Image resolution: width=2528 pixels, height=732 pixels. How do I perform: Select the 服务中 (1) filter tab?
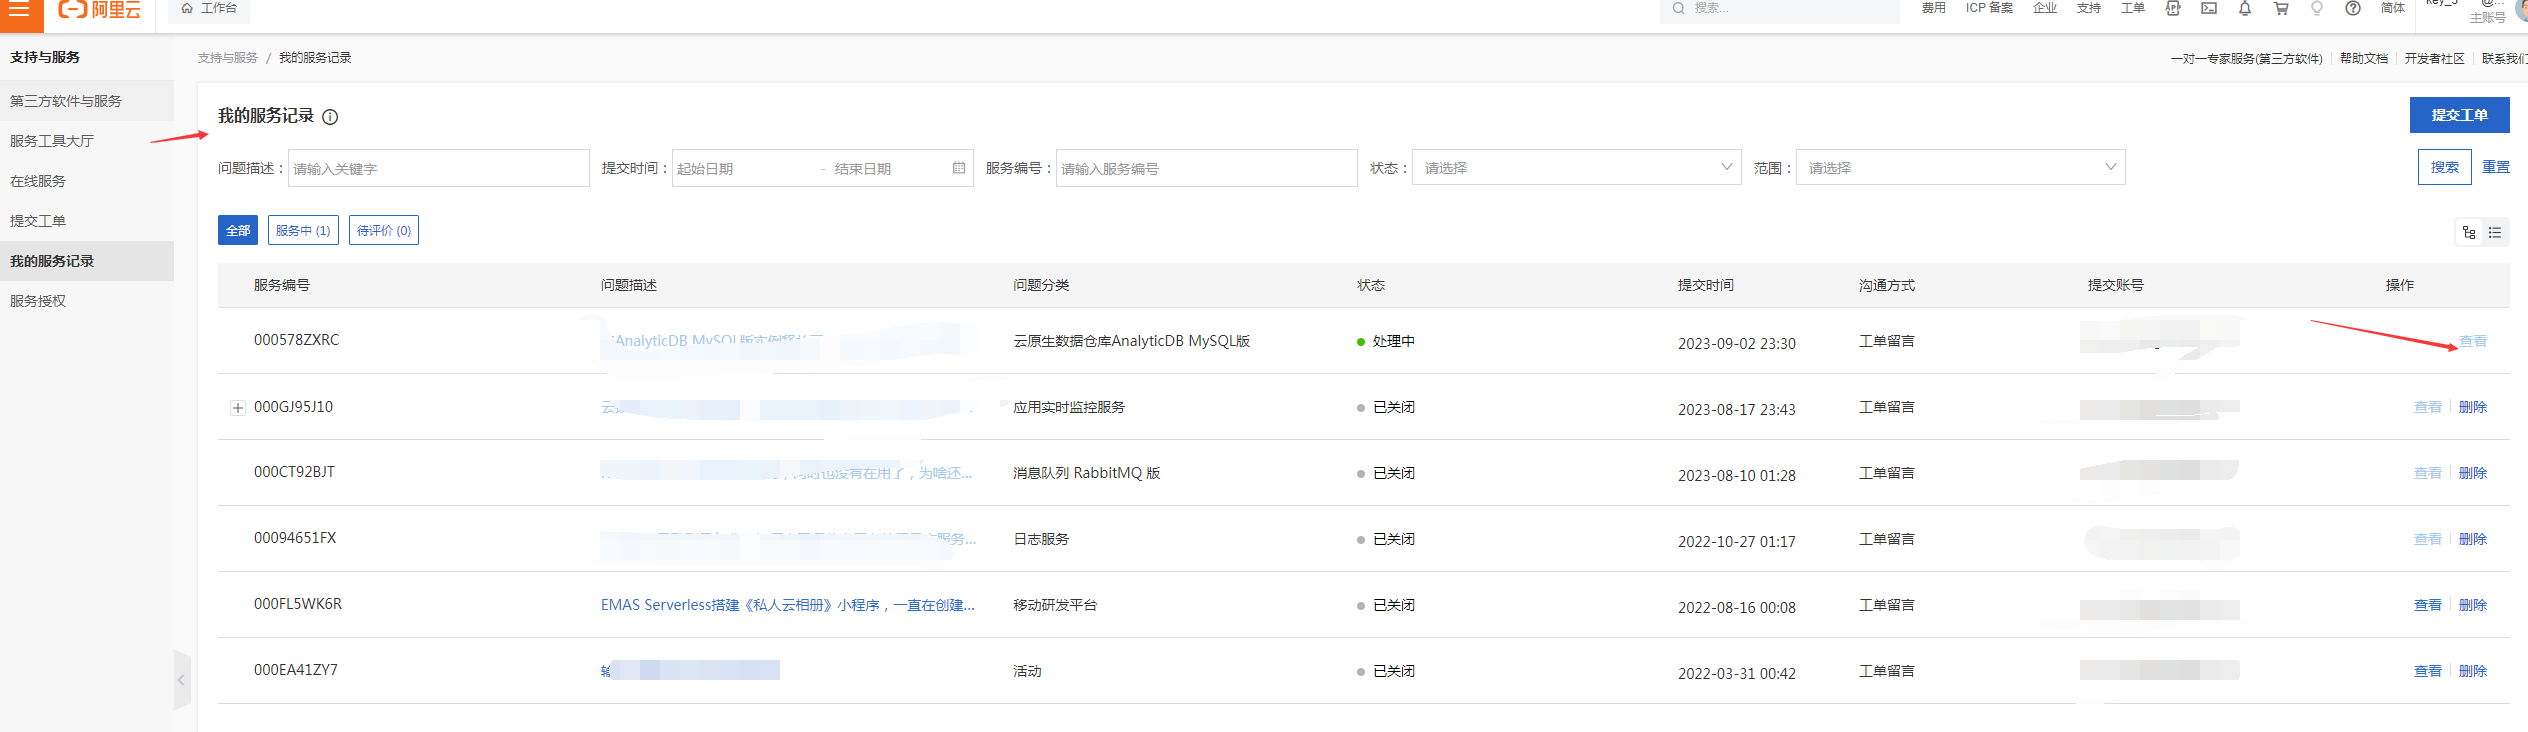click(x=303, y=230)
